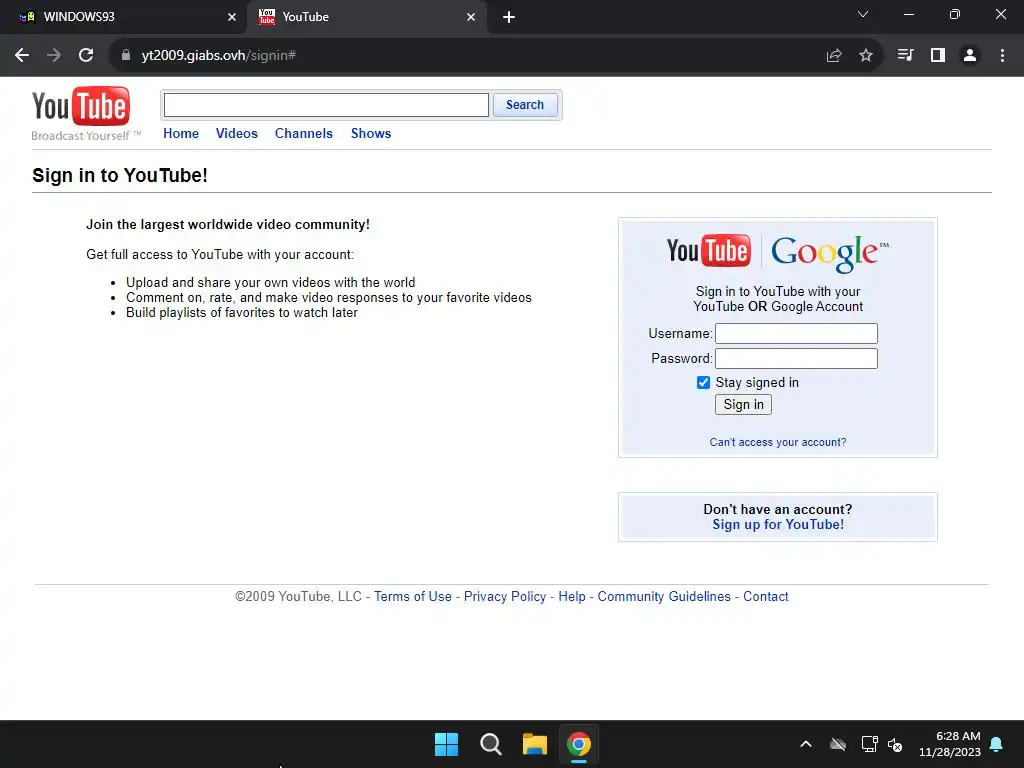This screenshot has height=768, width=1024.
Task: Follow the Can't access your account link
Action: point(778,442)
